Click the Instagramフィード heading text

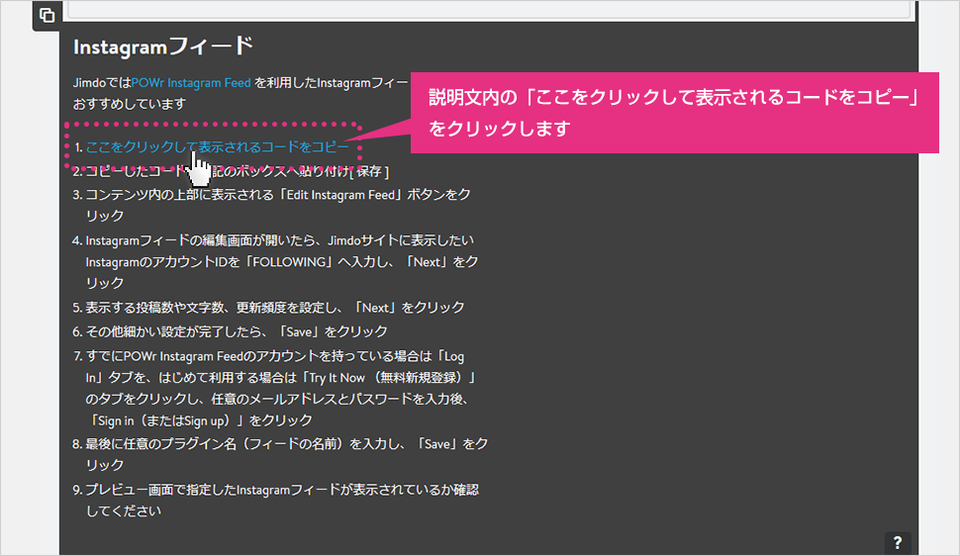pyautogui.click(x=163, y=47)
